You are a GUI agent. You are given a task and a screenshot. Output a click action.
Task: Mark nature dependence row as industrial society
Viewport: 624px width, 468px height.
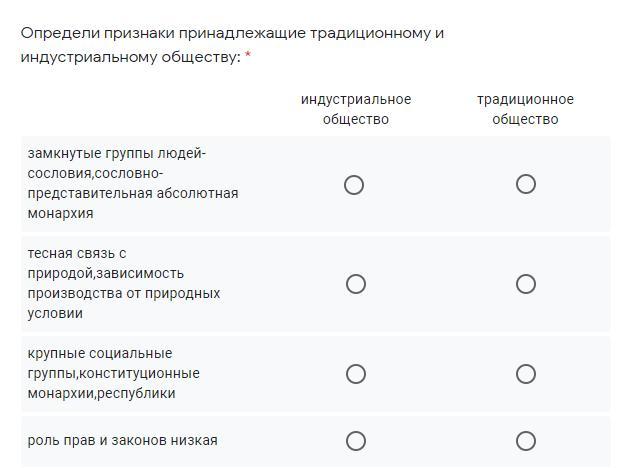coord(355,284)
